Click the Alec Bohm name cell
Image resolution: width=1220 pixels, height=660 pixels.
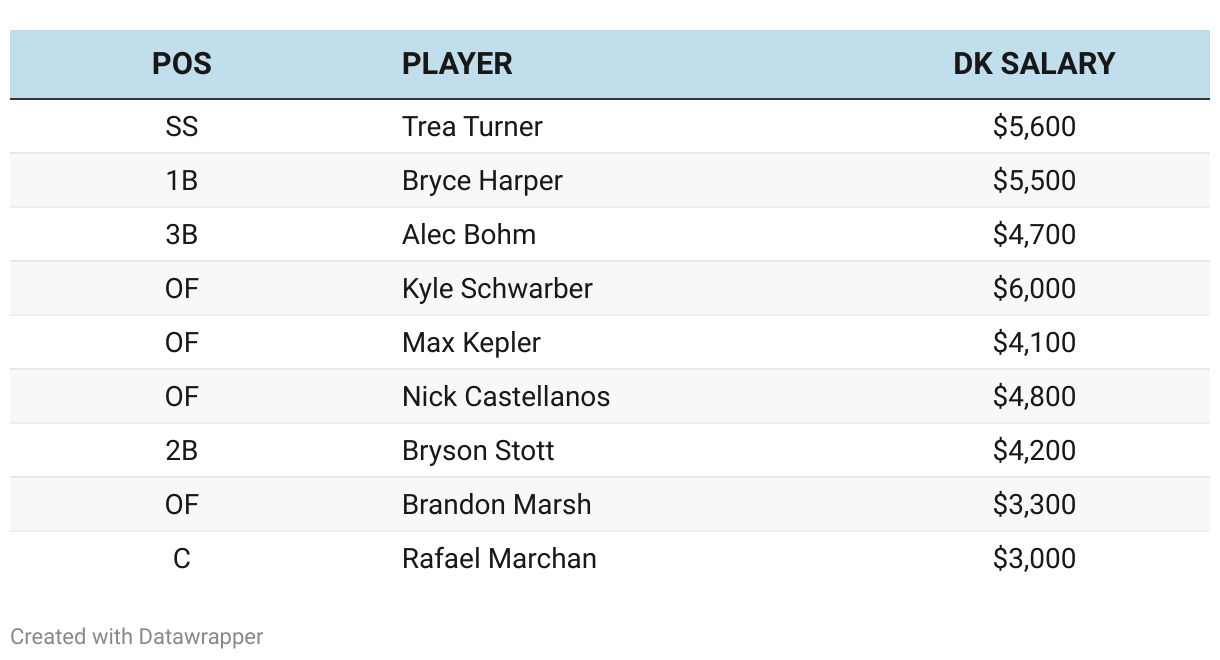pos(469,235)
